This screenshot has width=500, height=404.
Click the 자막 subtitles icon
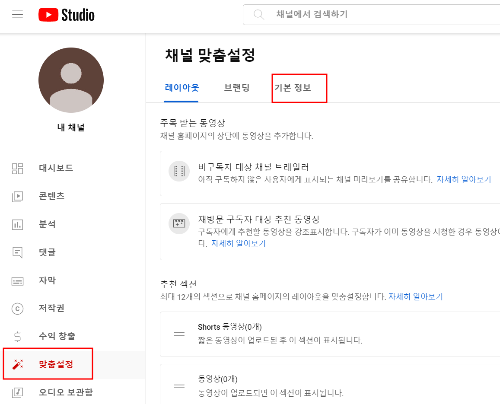click(x=17, y=281)
